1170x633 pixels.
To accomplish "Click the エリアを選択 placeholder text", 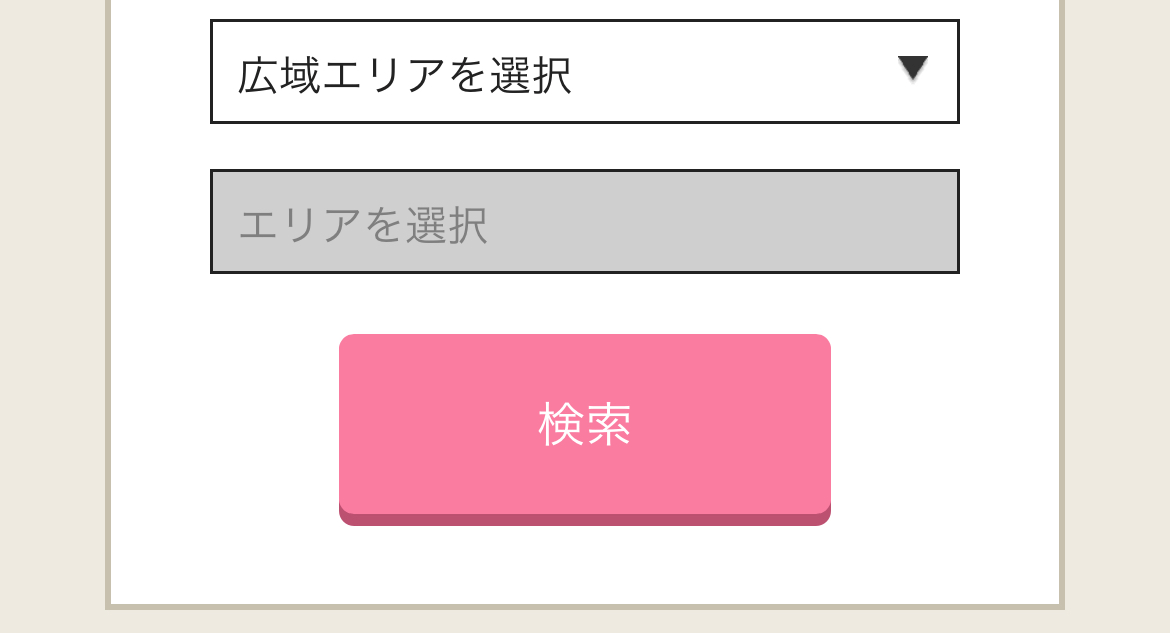I will pyautogui.click(x=363, y=225).
